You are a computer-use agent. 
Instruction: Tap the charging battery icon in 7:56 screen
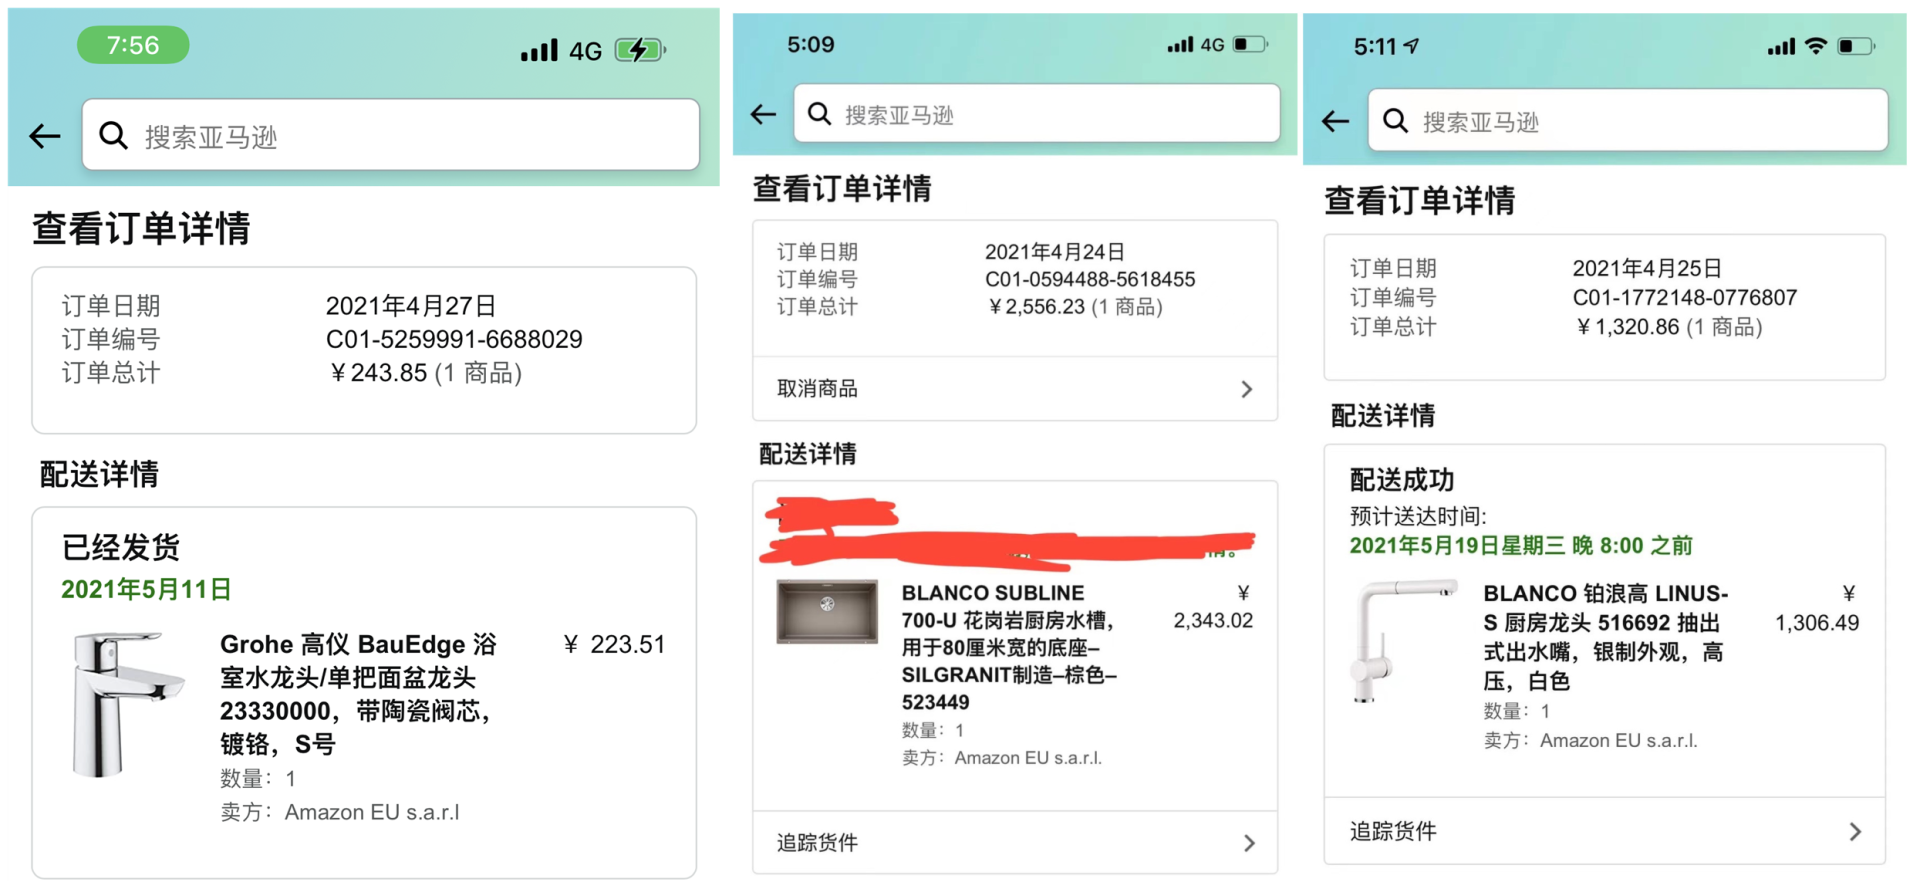[x=640, y=50]
